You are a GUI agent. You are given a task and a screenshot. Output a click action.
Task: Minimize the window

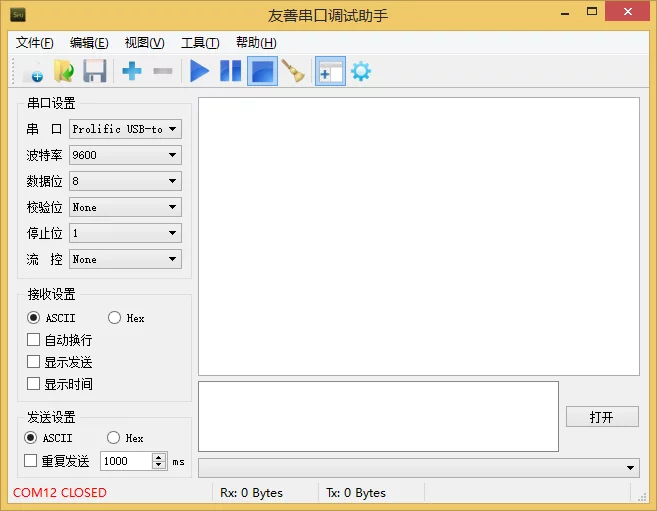click(565, 13)
